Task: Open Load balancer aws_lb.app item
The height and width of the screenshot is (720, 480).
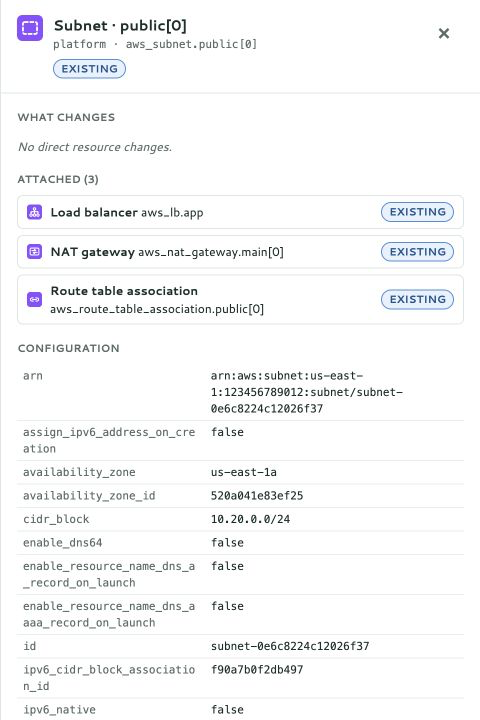Action: [x=240, y=212]
